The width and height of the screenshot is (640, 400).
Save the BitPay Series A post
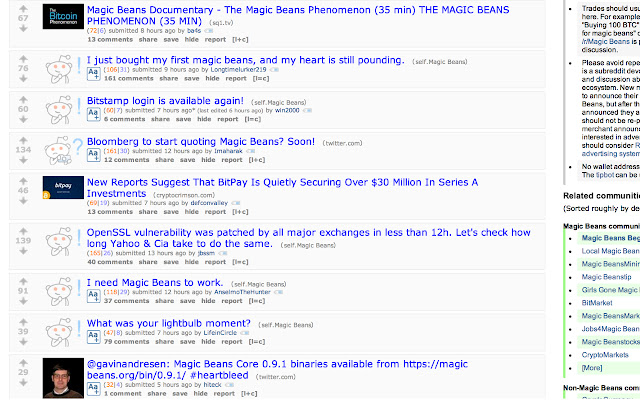pyautogui.click(x=171, y=212)
